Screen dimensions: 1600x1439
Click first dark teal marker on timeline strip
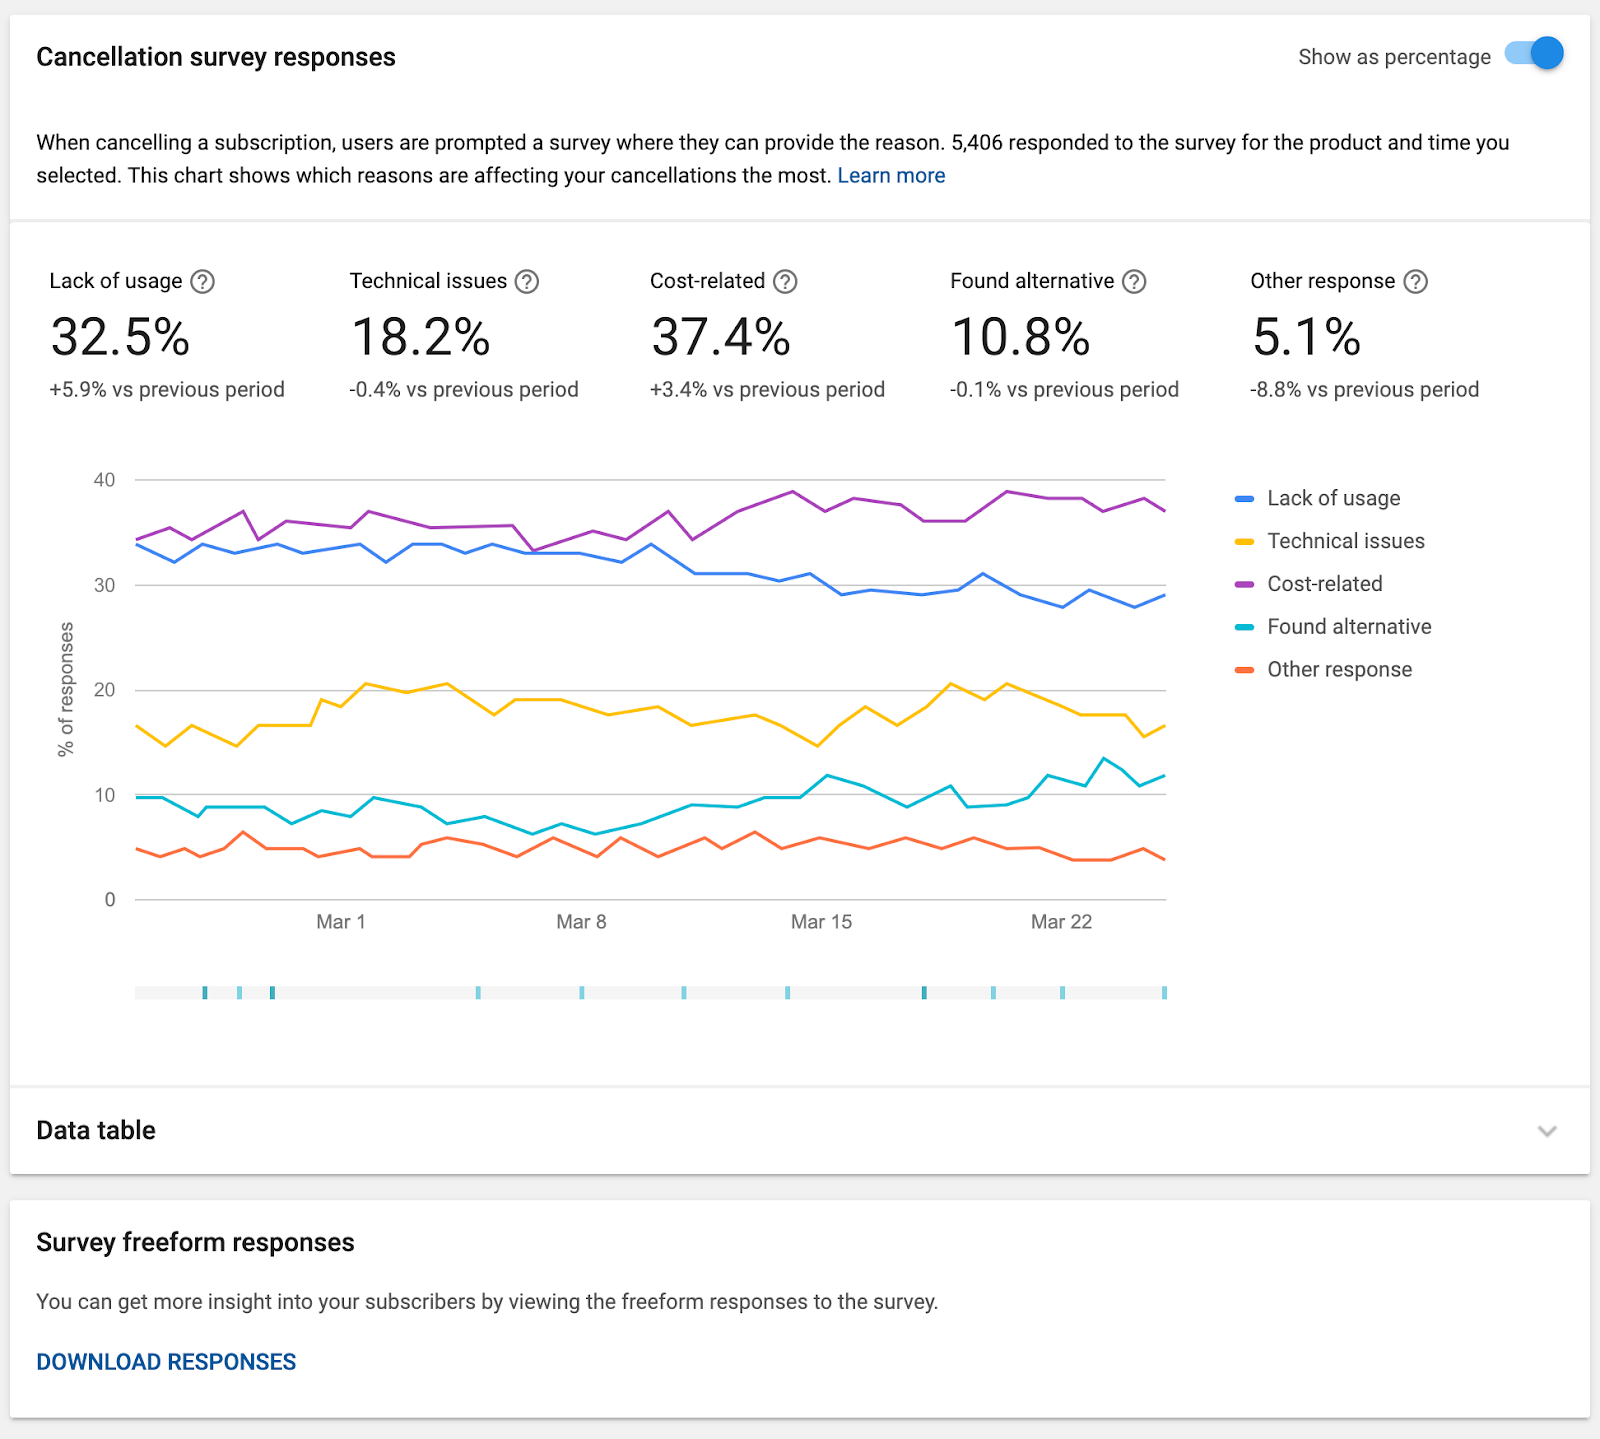coord(205,992)
